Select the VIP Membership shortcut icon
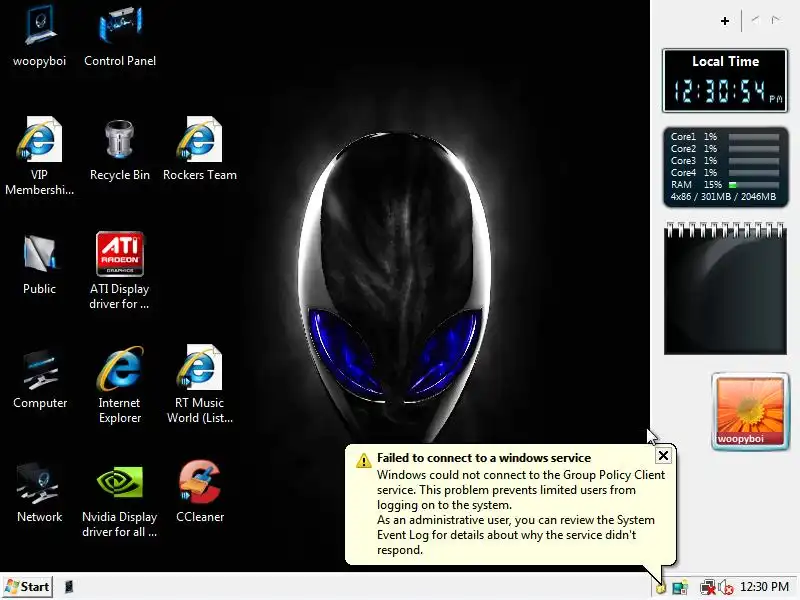Image resolution: width=800 pixels, height=600 pixels. pos(39,156)
